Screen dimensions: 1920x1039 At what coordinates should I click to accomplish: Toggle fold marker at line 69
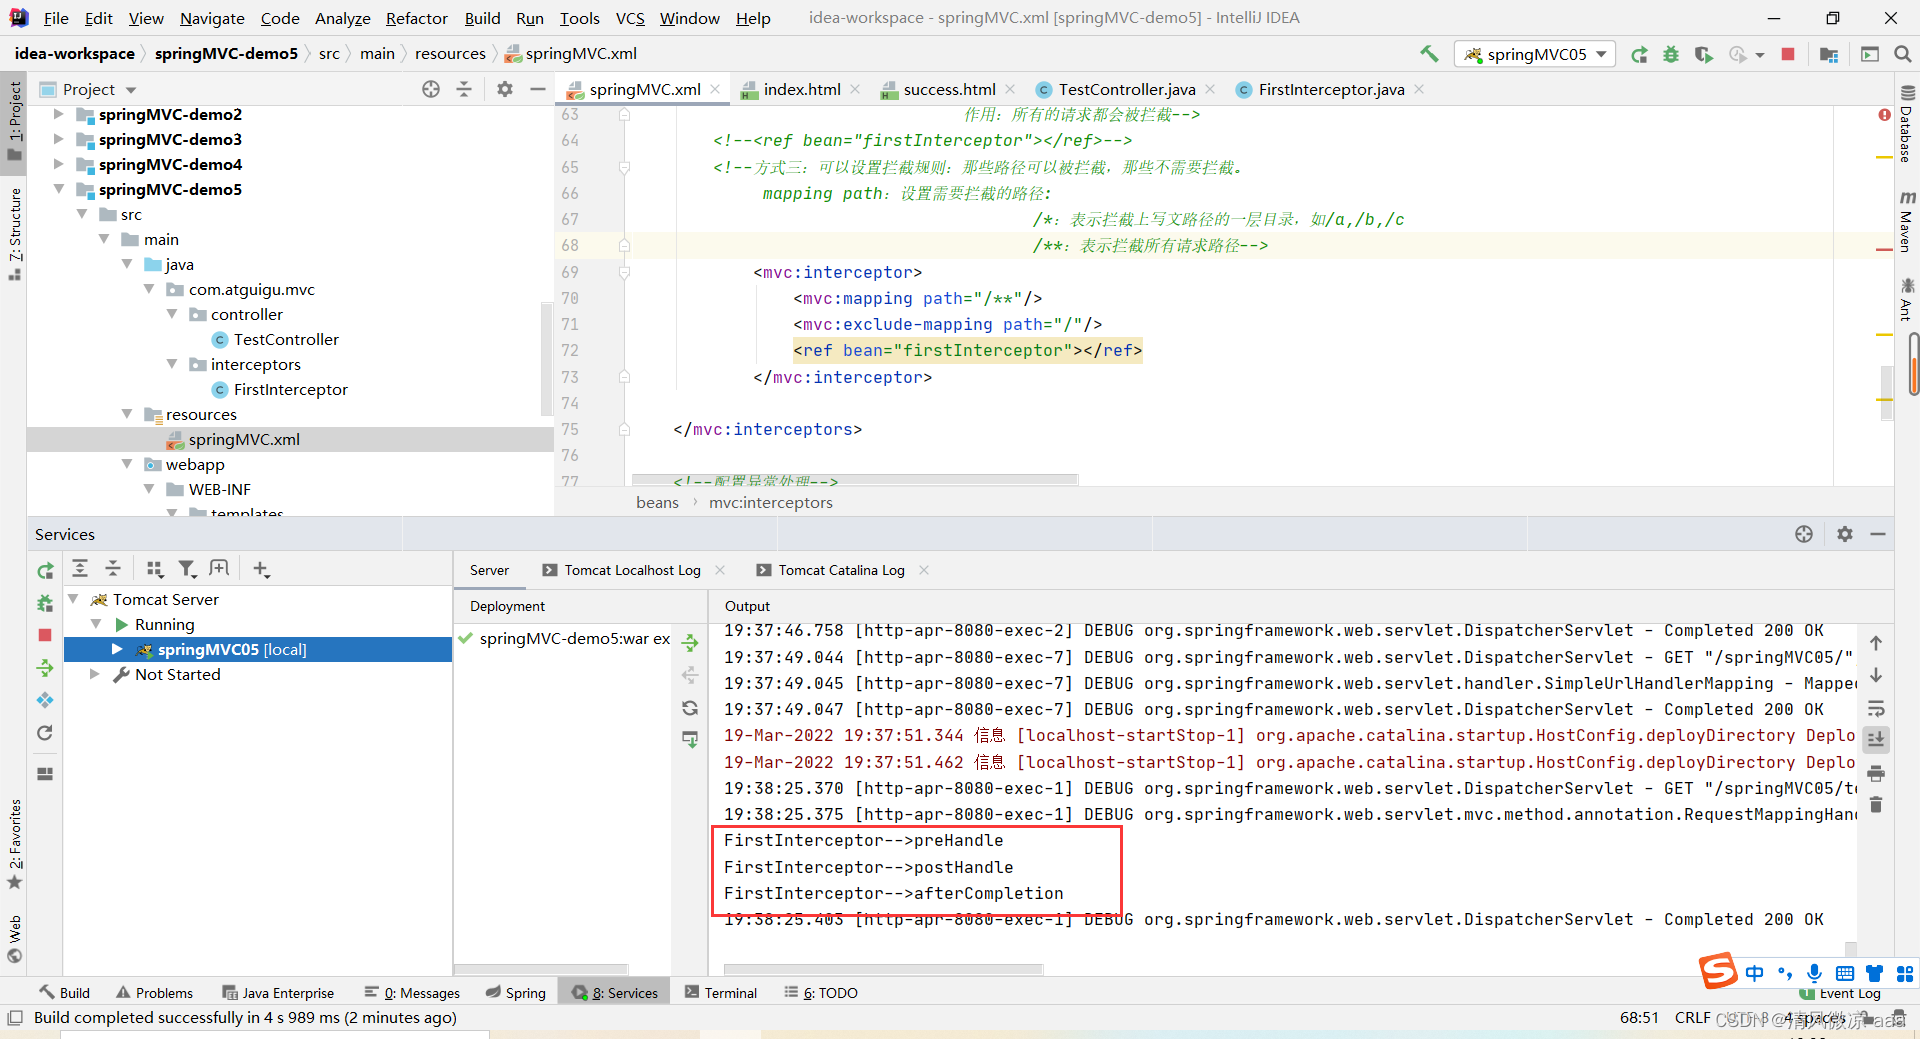[624, 272]
